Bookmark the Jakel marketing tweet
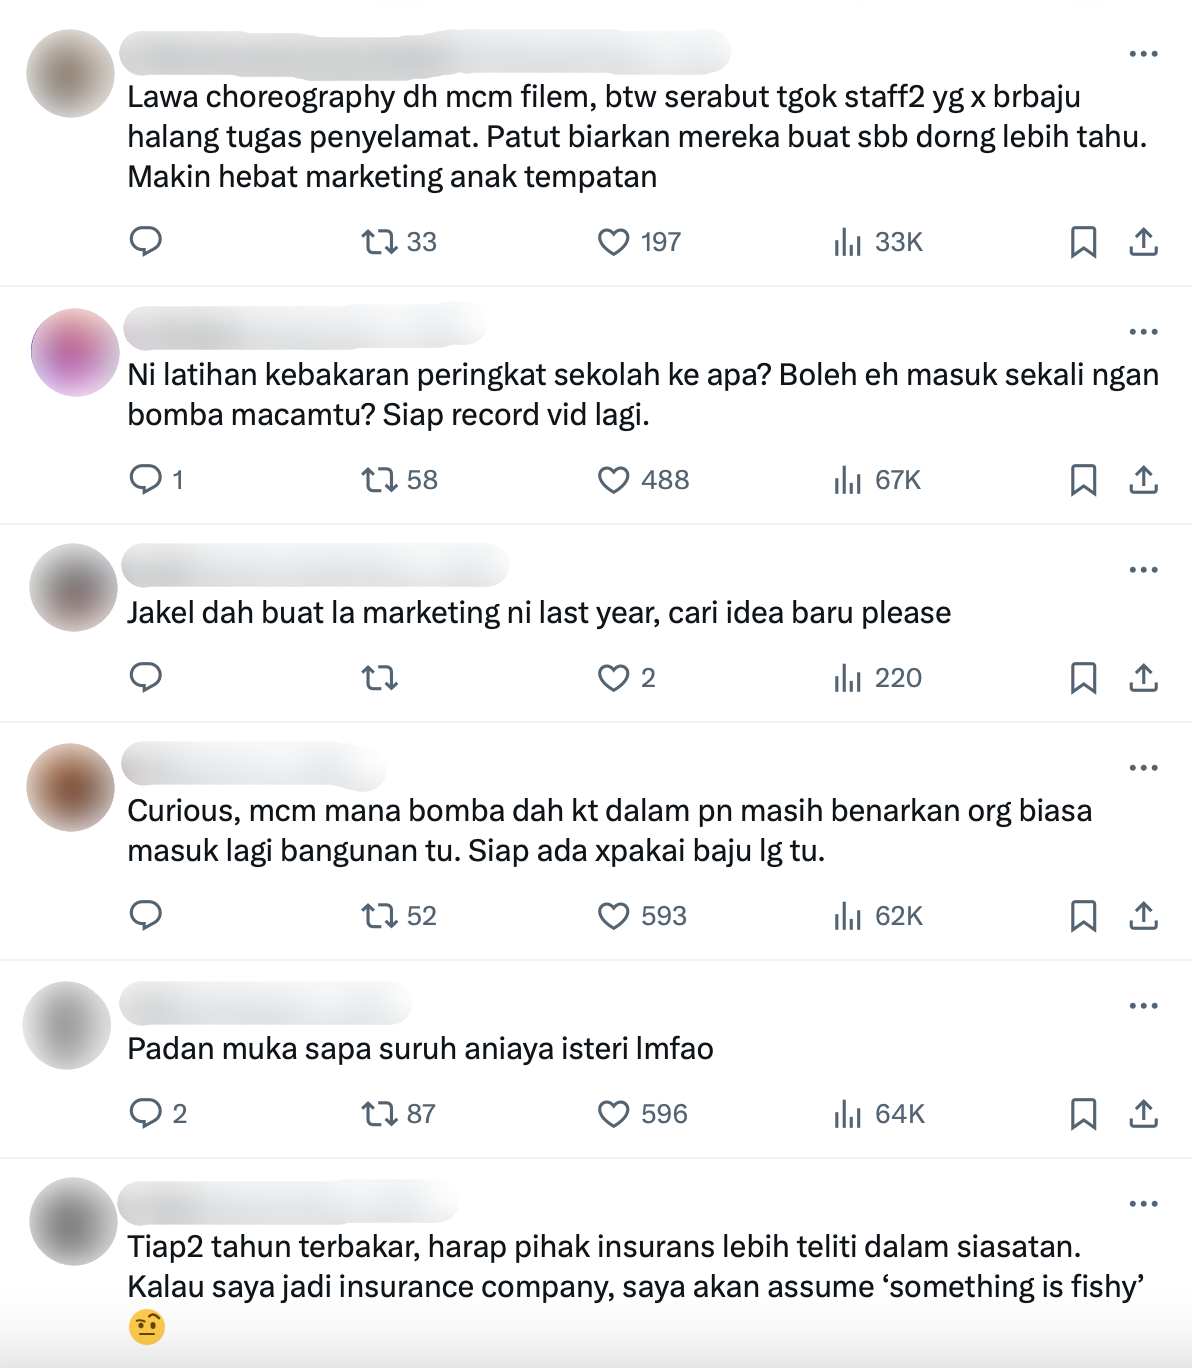Image resolution: width=1192 pixels, height=1368 pixels. [1083, 678]
